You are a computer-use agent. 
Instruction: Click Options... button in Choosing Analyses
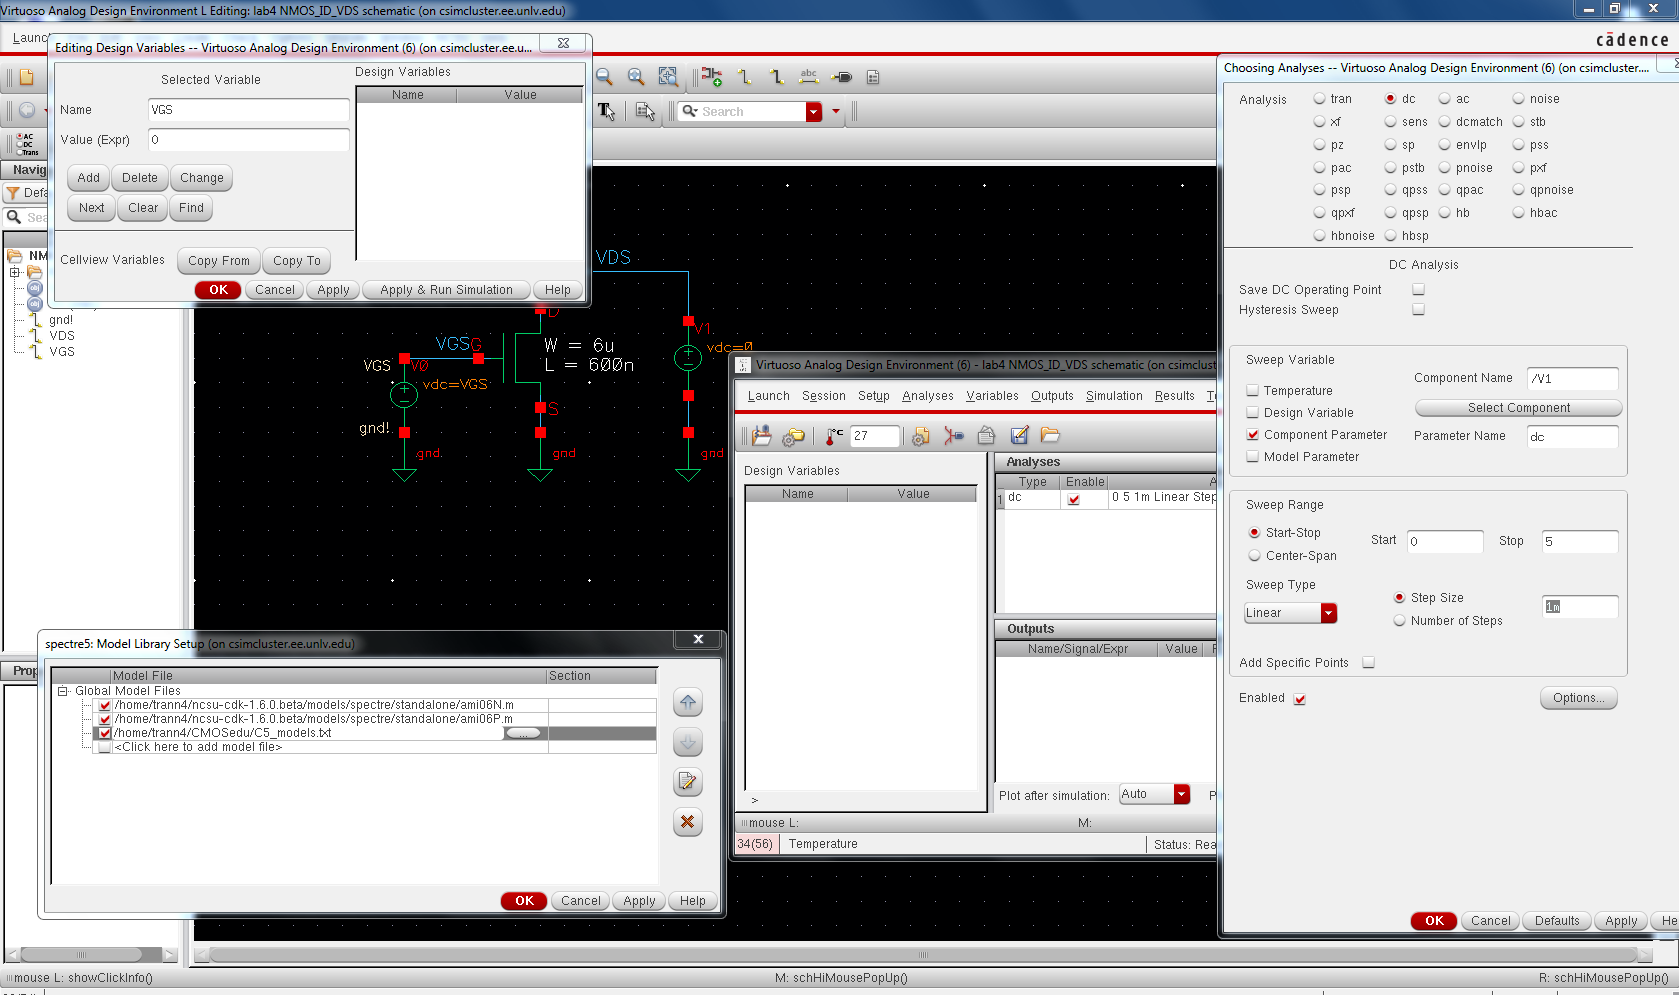(1578, 698)
